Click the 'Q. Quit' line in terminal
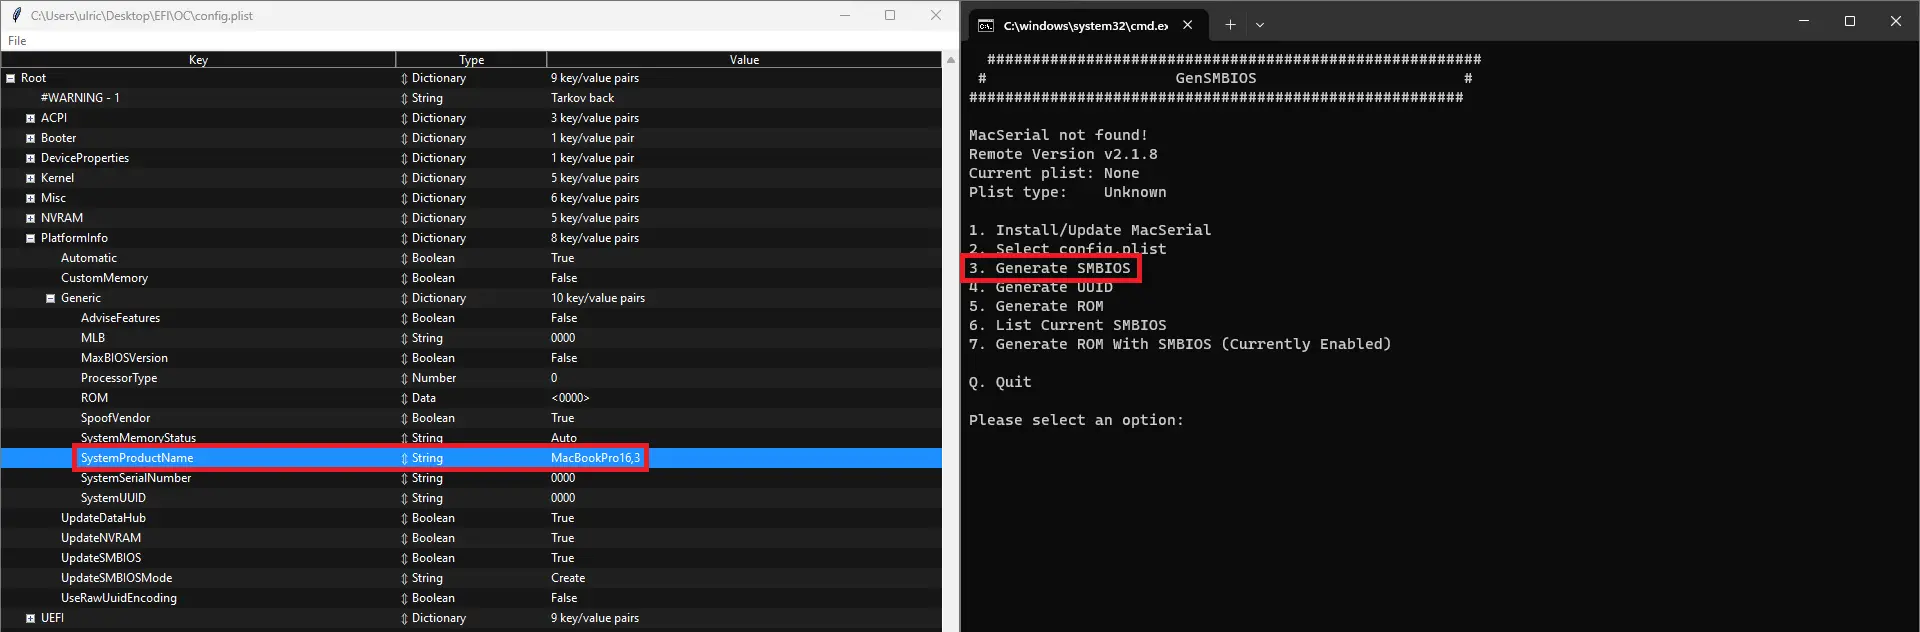 pyautogui.click(x=1000, y=382)
